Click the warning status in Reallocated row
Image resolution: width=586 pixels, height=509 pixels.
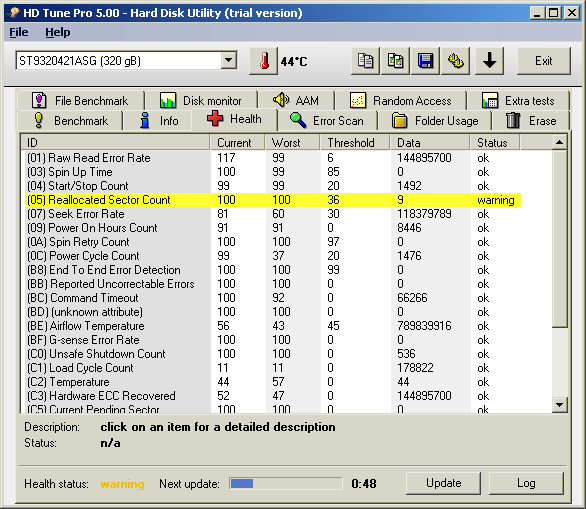pyautogui.click(x=496, y=200)
